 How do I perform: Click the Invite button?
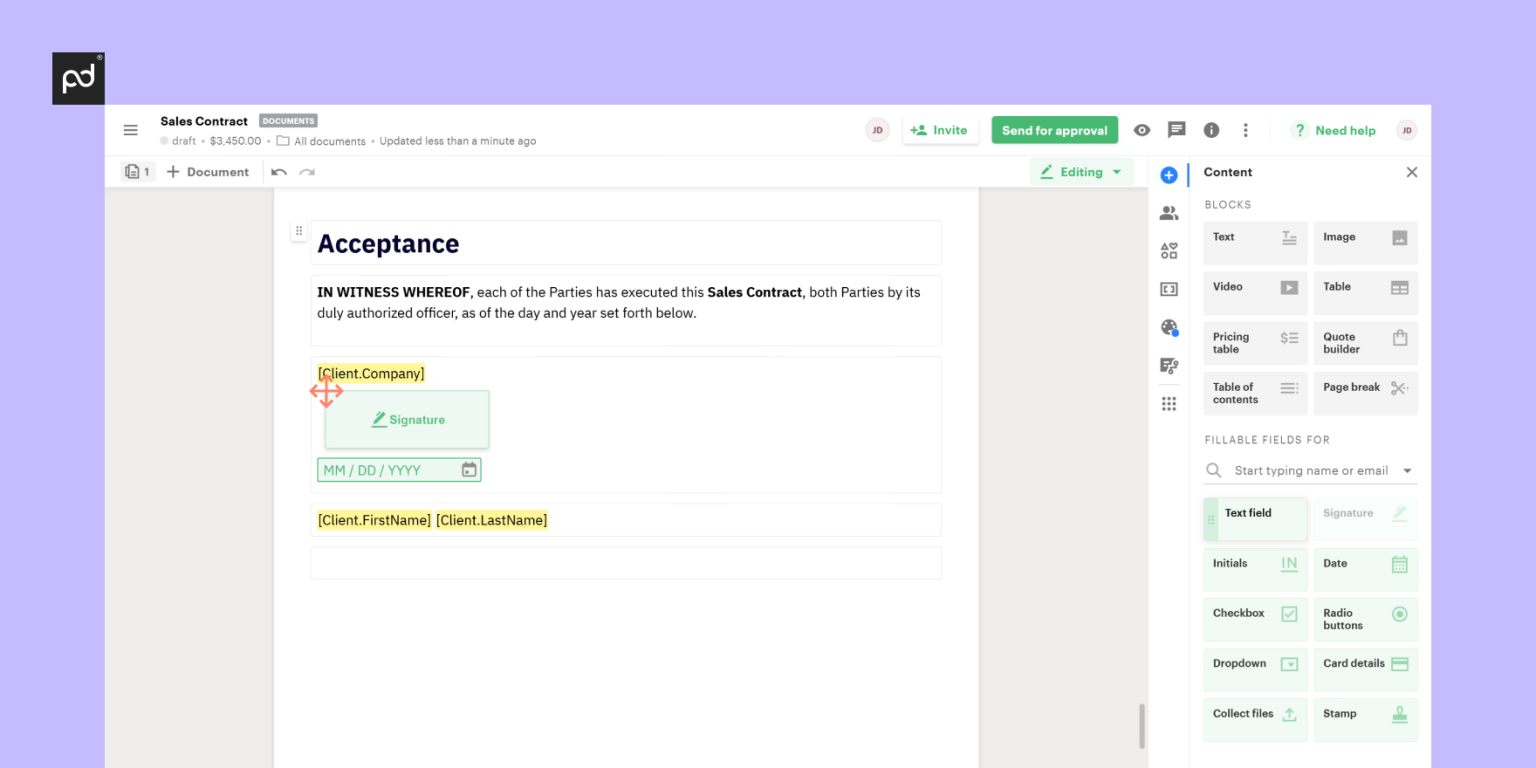[x=940, y=130]
